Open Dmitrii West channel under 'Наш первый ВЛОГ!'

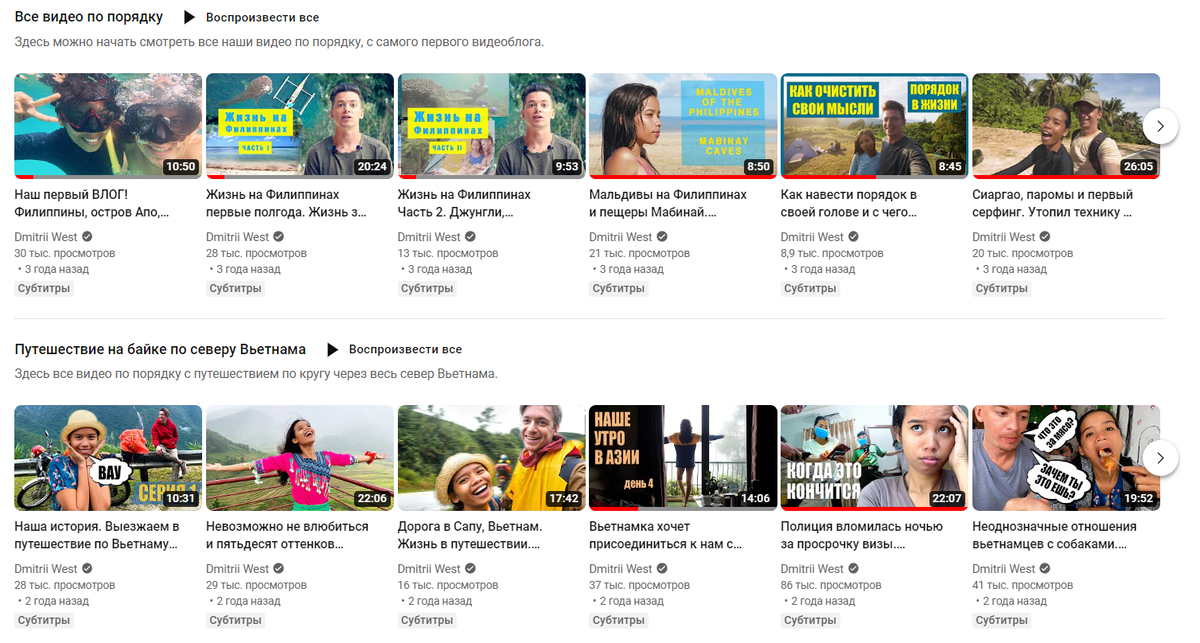point(46,237)
